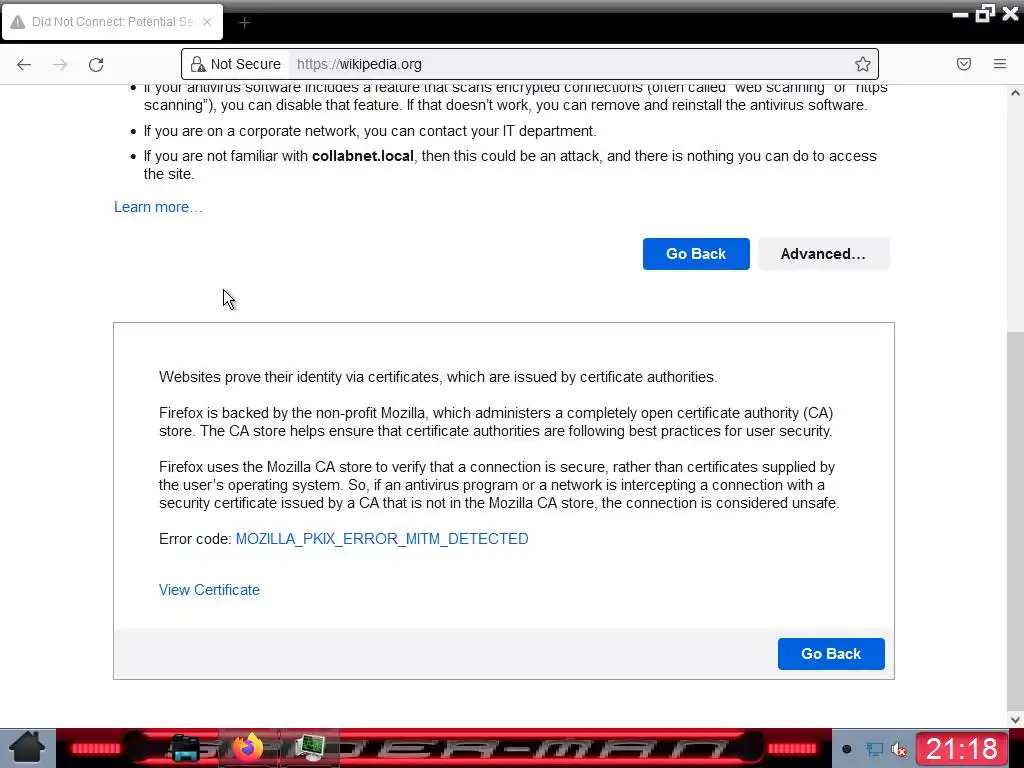This screenshot has width=1024, height=768.
Task: Click the tab warning triangle icon
Action: pos(18,22)
